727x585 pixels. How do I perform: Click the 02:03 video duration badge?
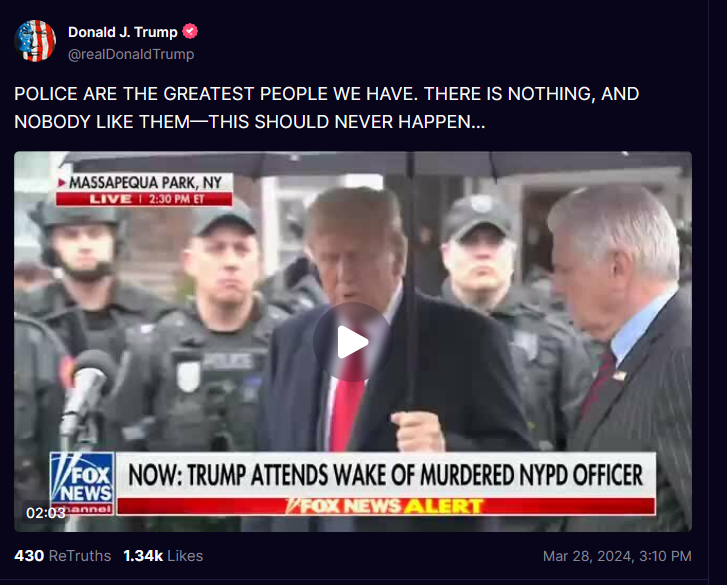[45, 513]
